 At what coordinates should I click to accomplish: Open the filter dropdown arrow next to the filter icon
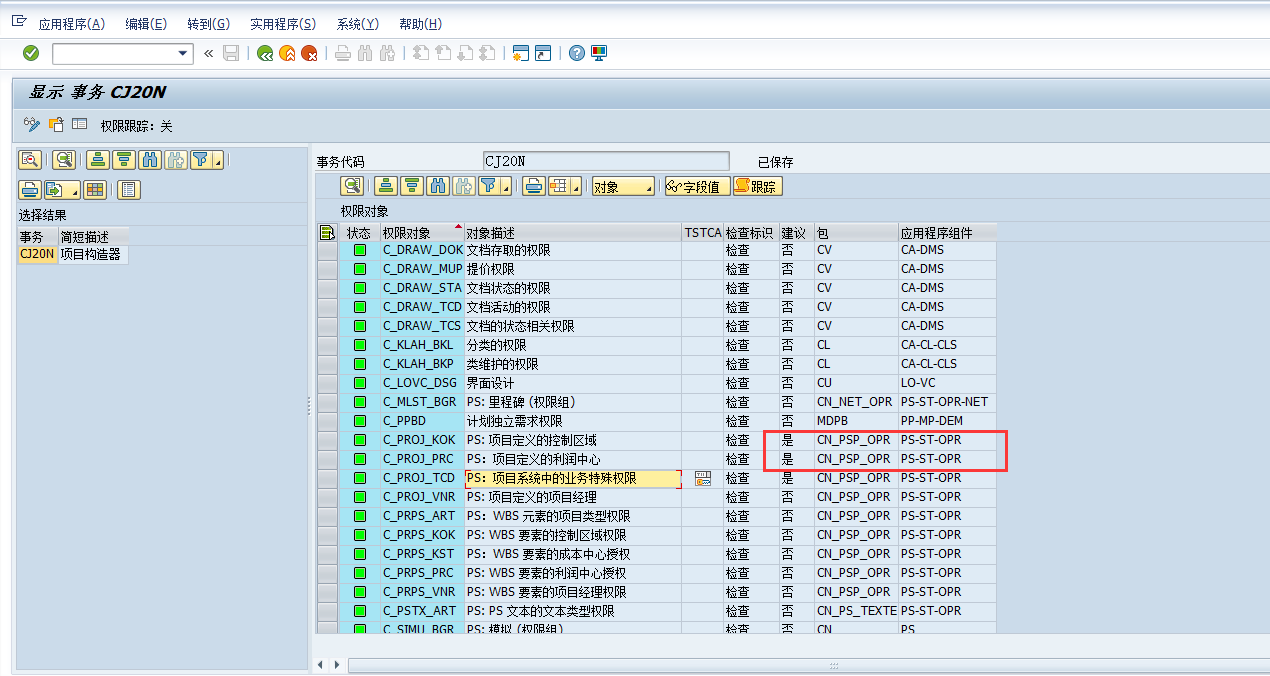(x=502, y=185)
